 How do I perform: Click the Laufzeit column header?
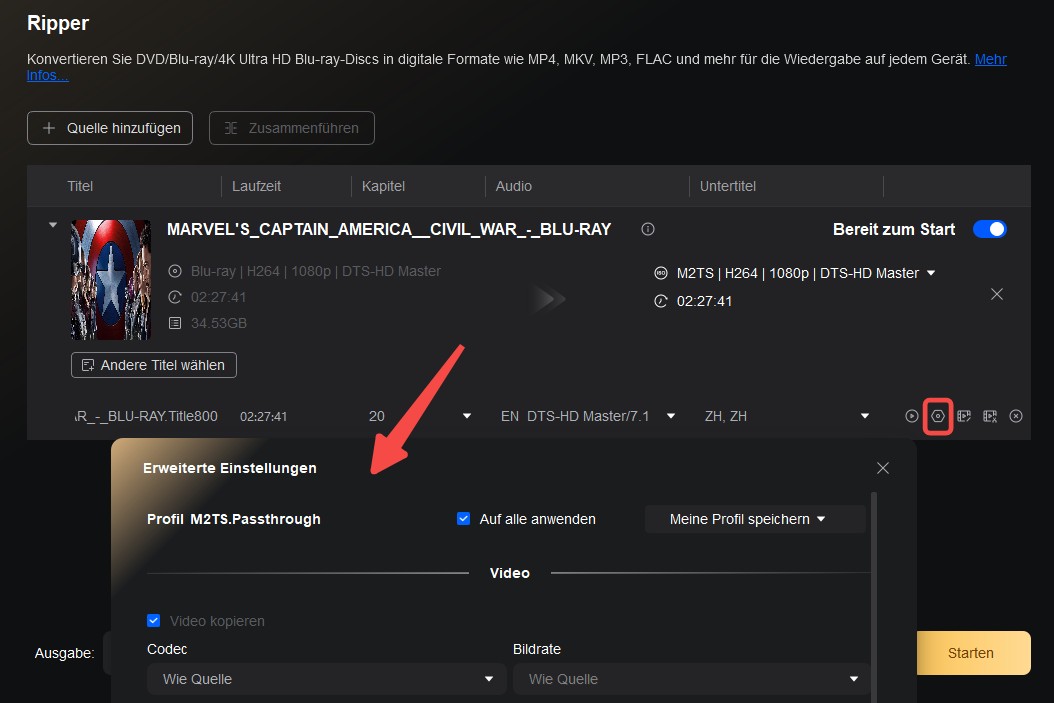tap(256, 186)
